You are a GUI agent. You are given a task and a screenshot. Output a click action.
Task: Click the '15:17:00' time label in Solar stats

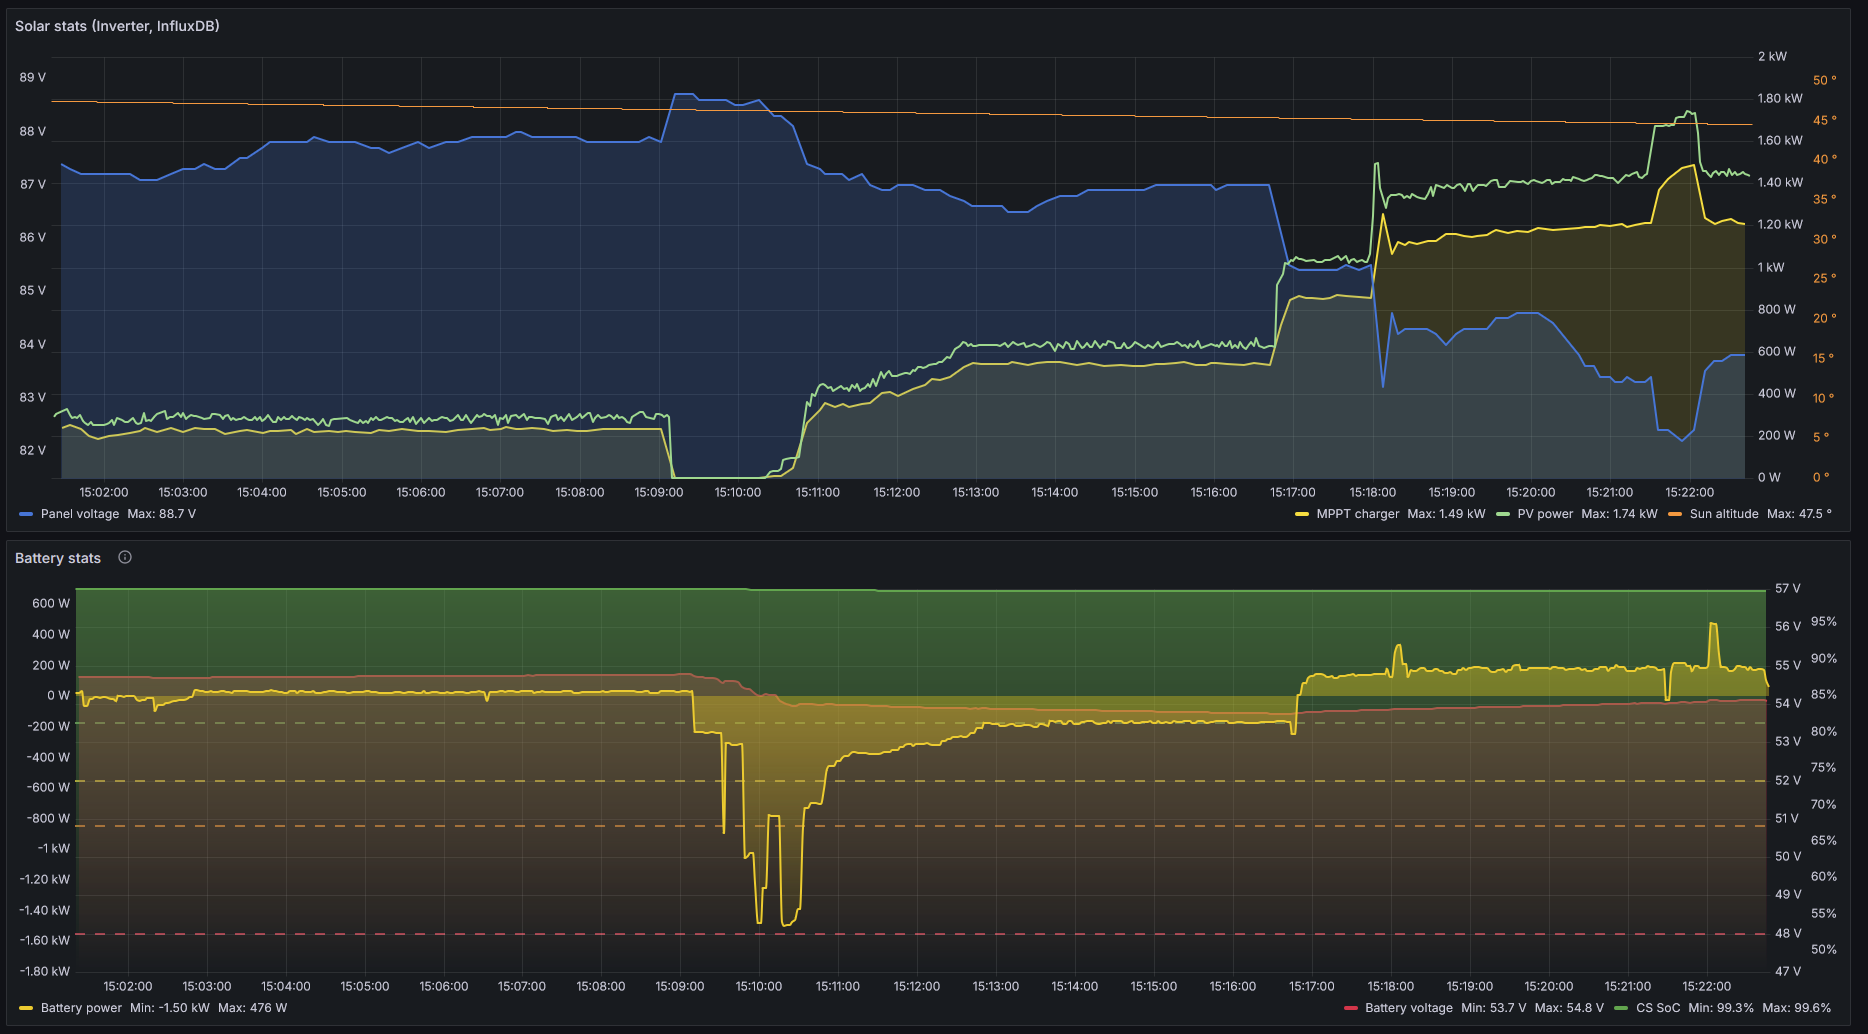coord(1293,492)
